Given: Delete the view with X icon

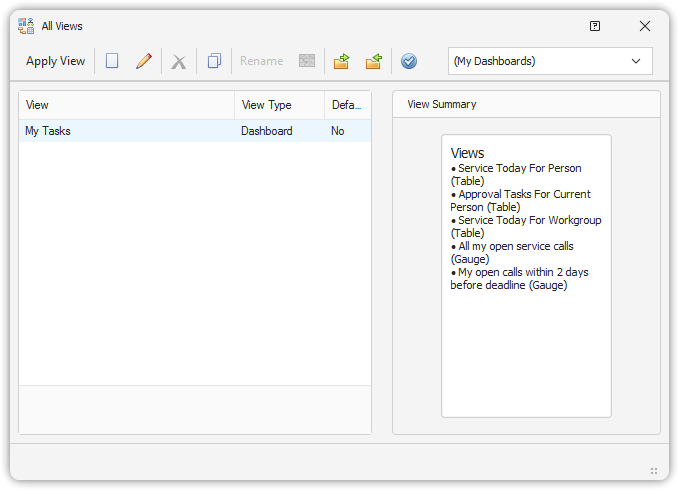Looking at the screenshot, I should tap(179, 61).
